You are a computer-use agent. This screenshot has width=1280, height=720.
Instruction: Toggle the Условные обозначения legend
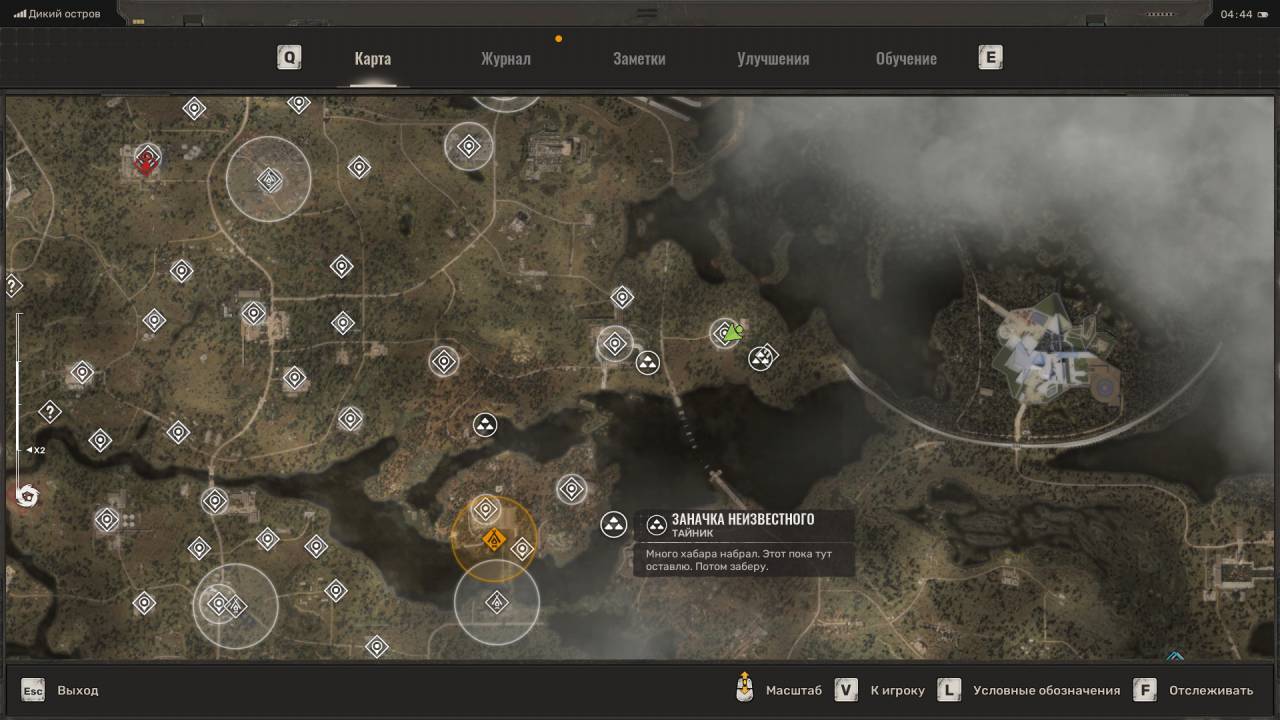(1030, 690)
